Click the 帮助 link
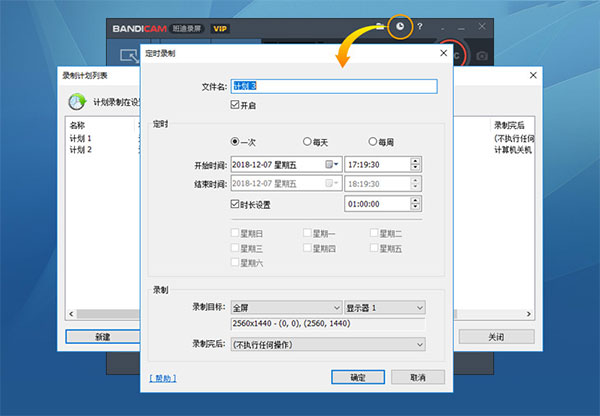This screenshot has width=600, height=416. (x=163, y=378)
